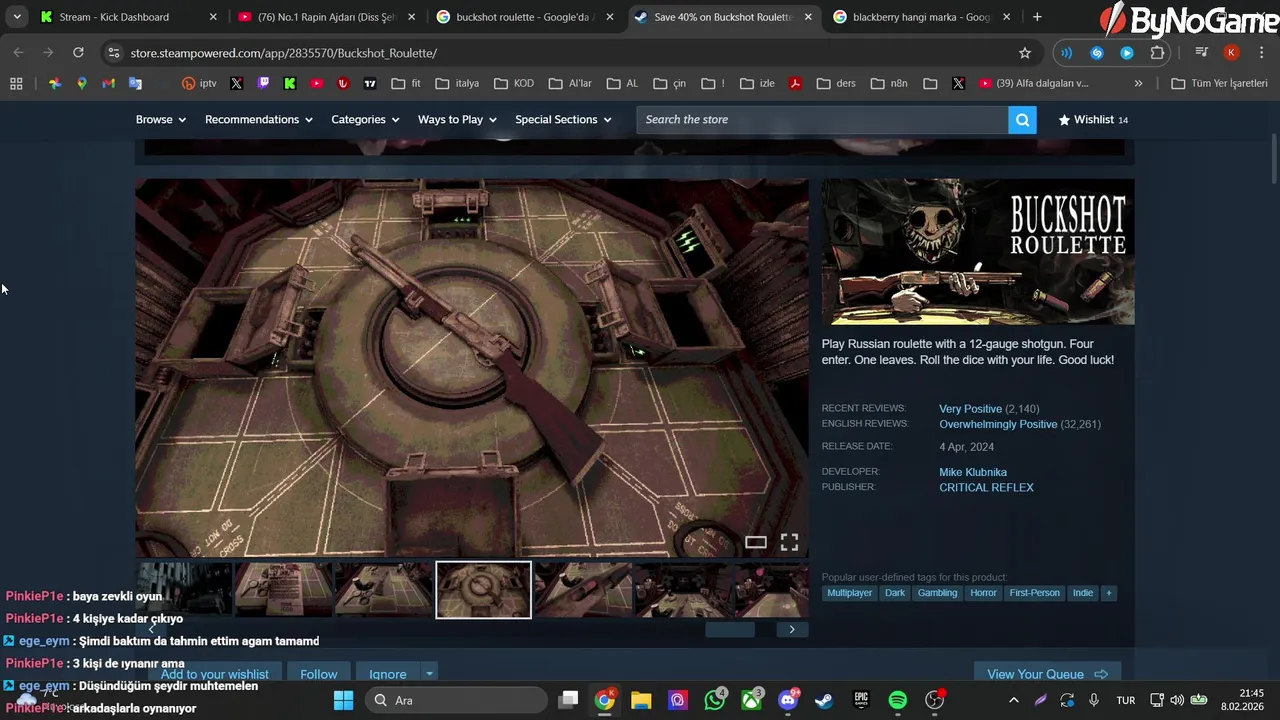Expand more tags with the plus button

[1108, 593]
